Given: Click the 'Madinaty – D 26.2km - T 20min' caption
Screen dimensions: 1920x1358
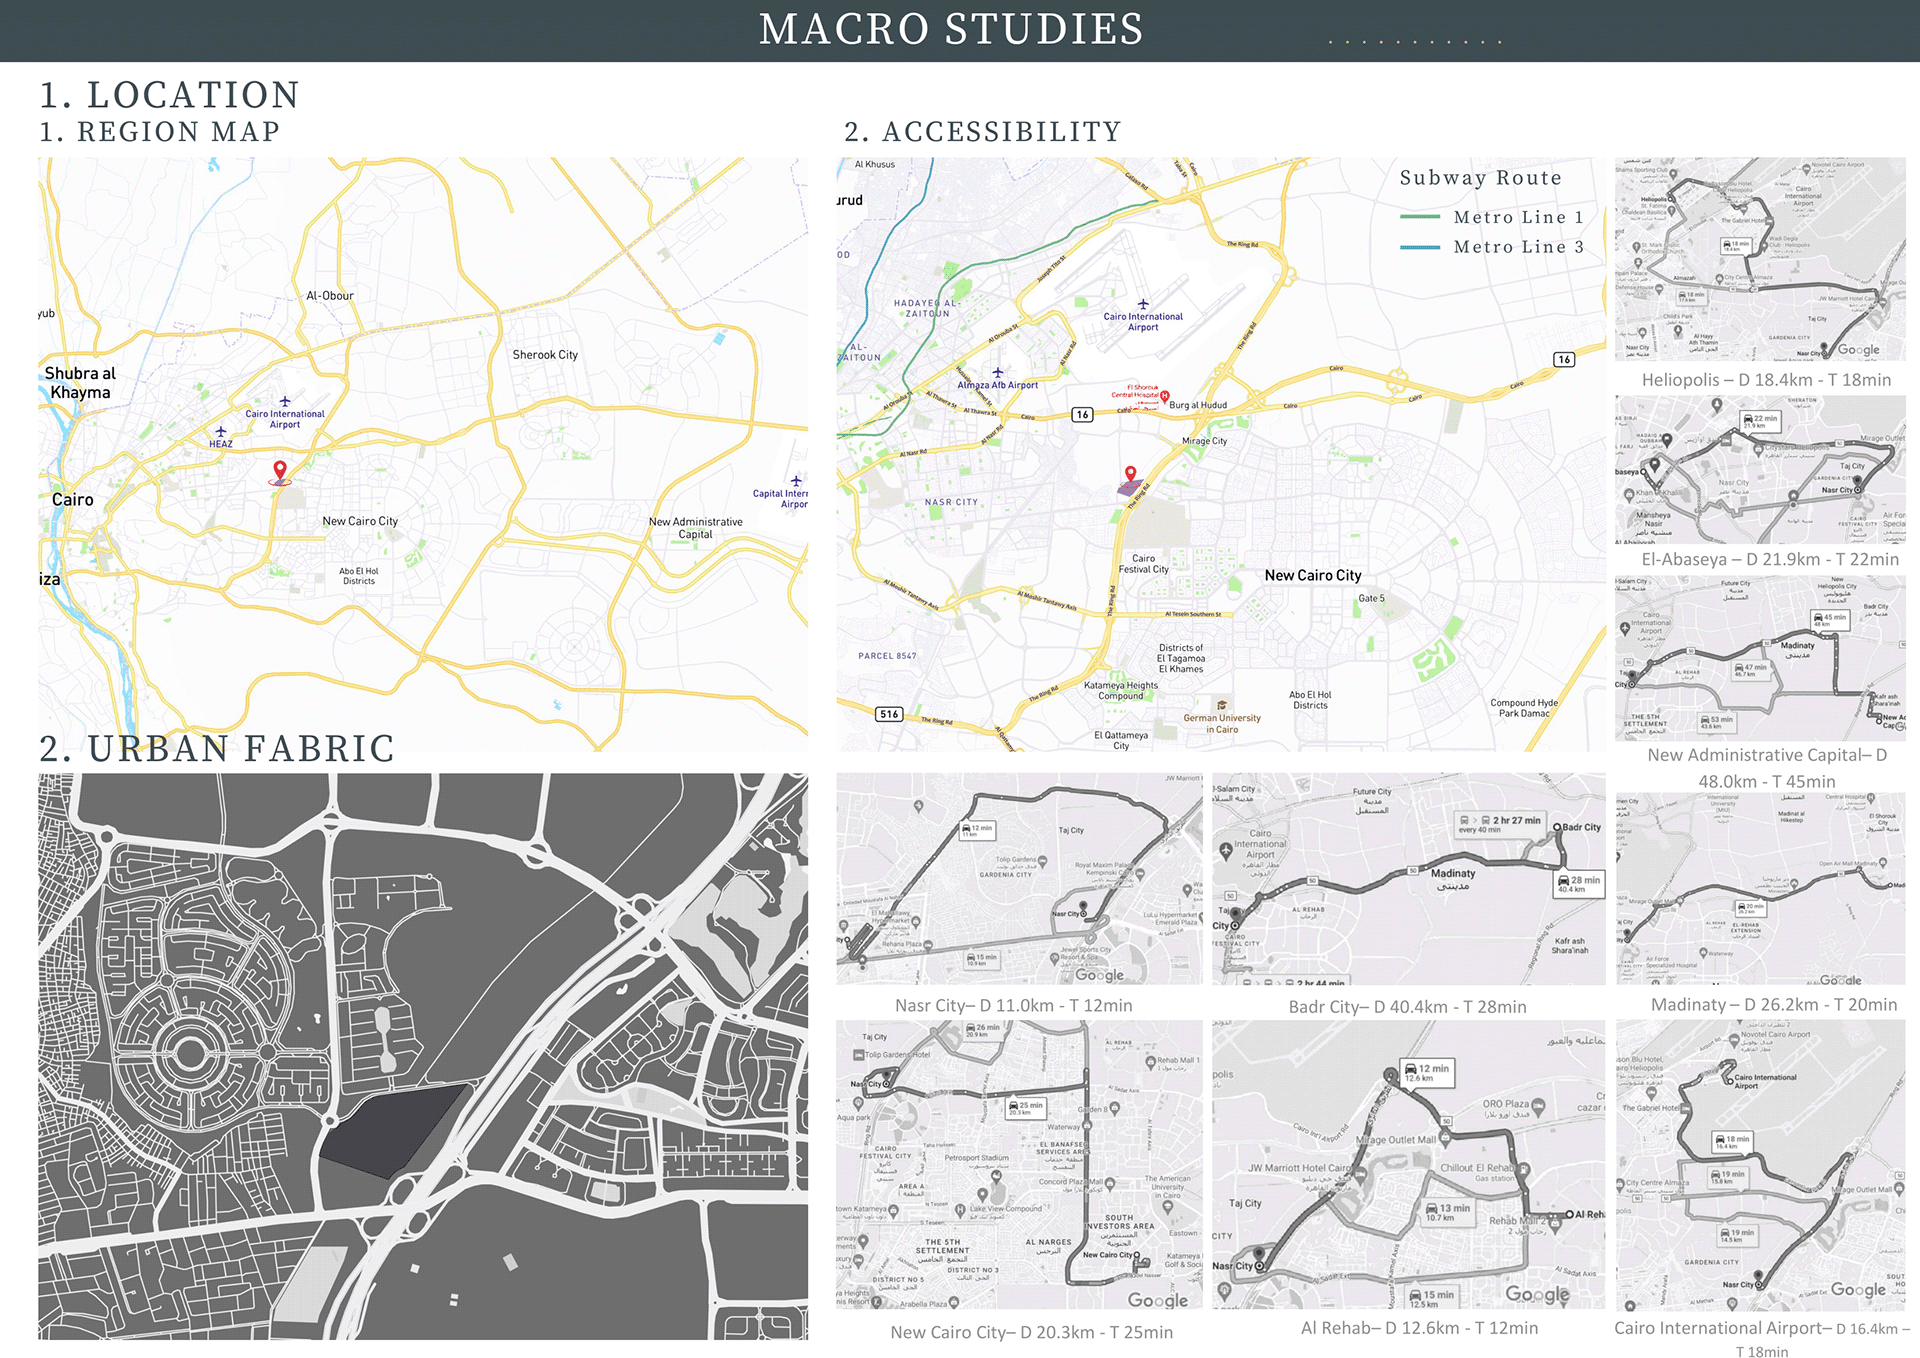Looking at the screenshot, I should (x=1774, y=1004).
